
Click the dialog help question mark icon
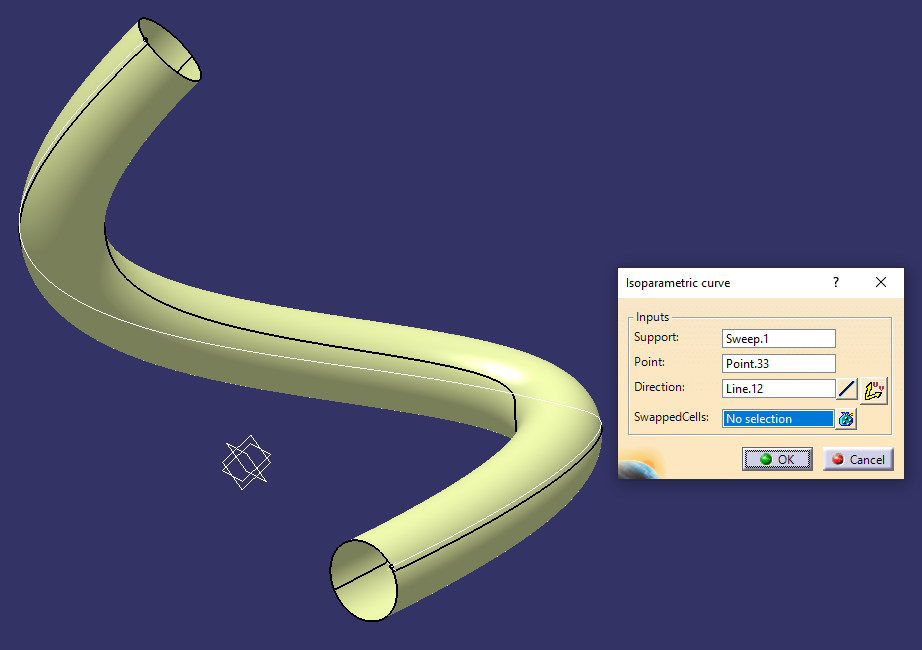click(835, 282)
